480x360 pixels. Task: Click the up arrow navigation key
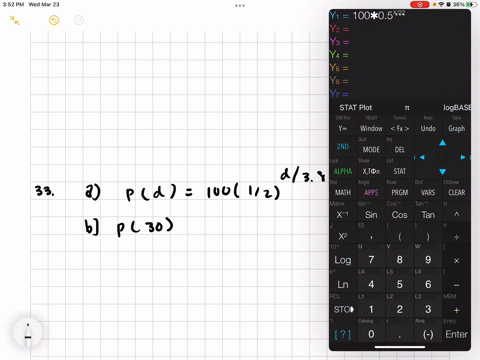[442, 143]
